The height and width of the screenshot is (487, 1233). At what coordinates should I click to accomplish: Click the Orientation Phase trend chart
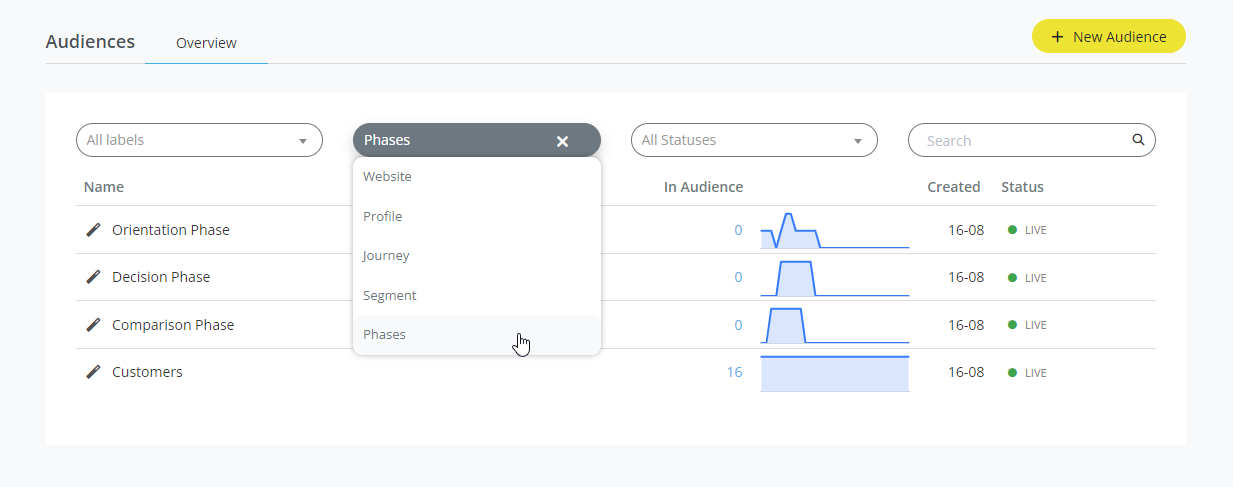pyautogui.click(x=835, y=230)
